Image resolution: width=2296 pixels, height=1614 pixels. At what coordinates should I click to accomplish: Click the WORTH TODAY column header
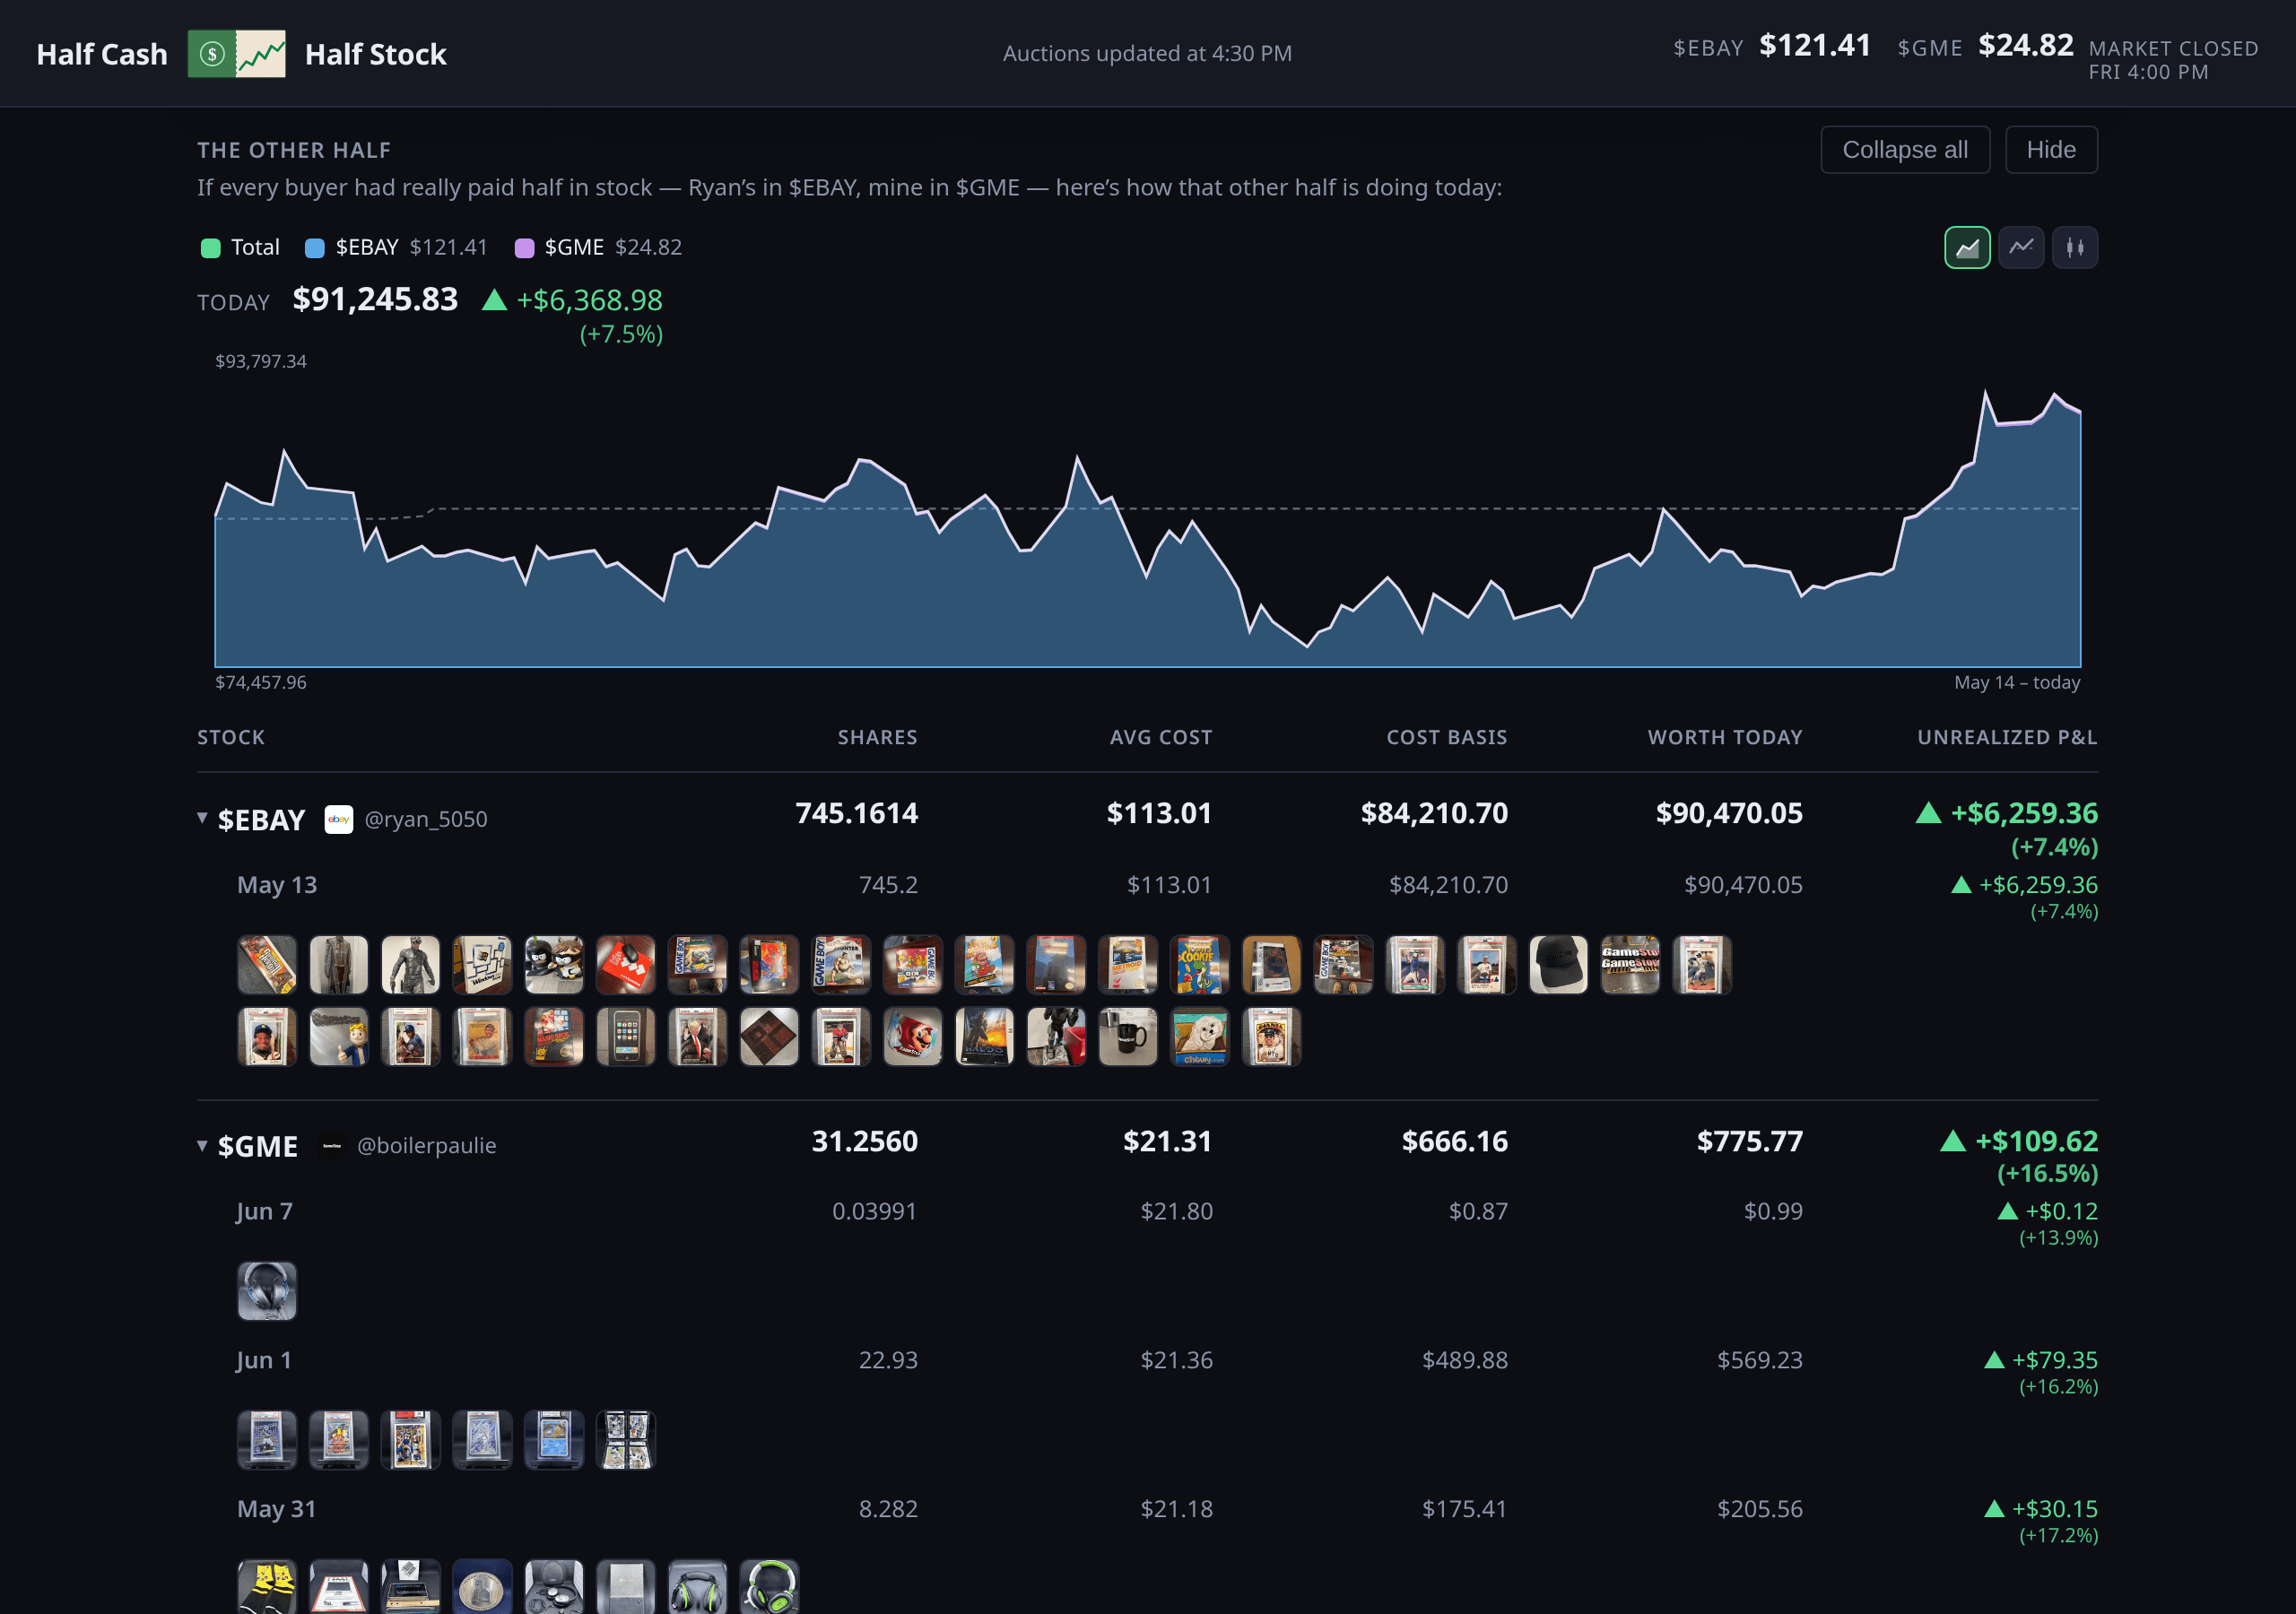1724,737
